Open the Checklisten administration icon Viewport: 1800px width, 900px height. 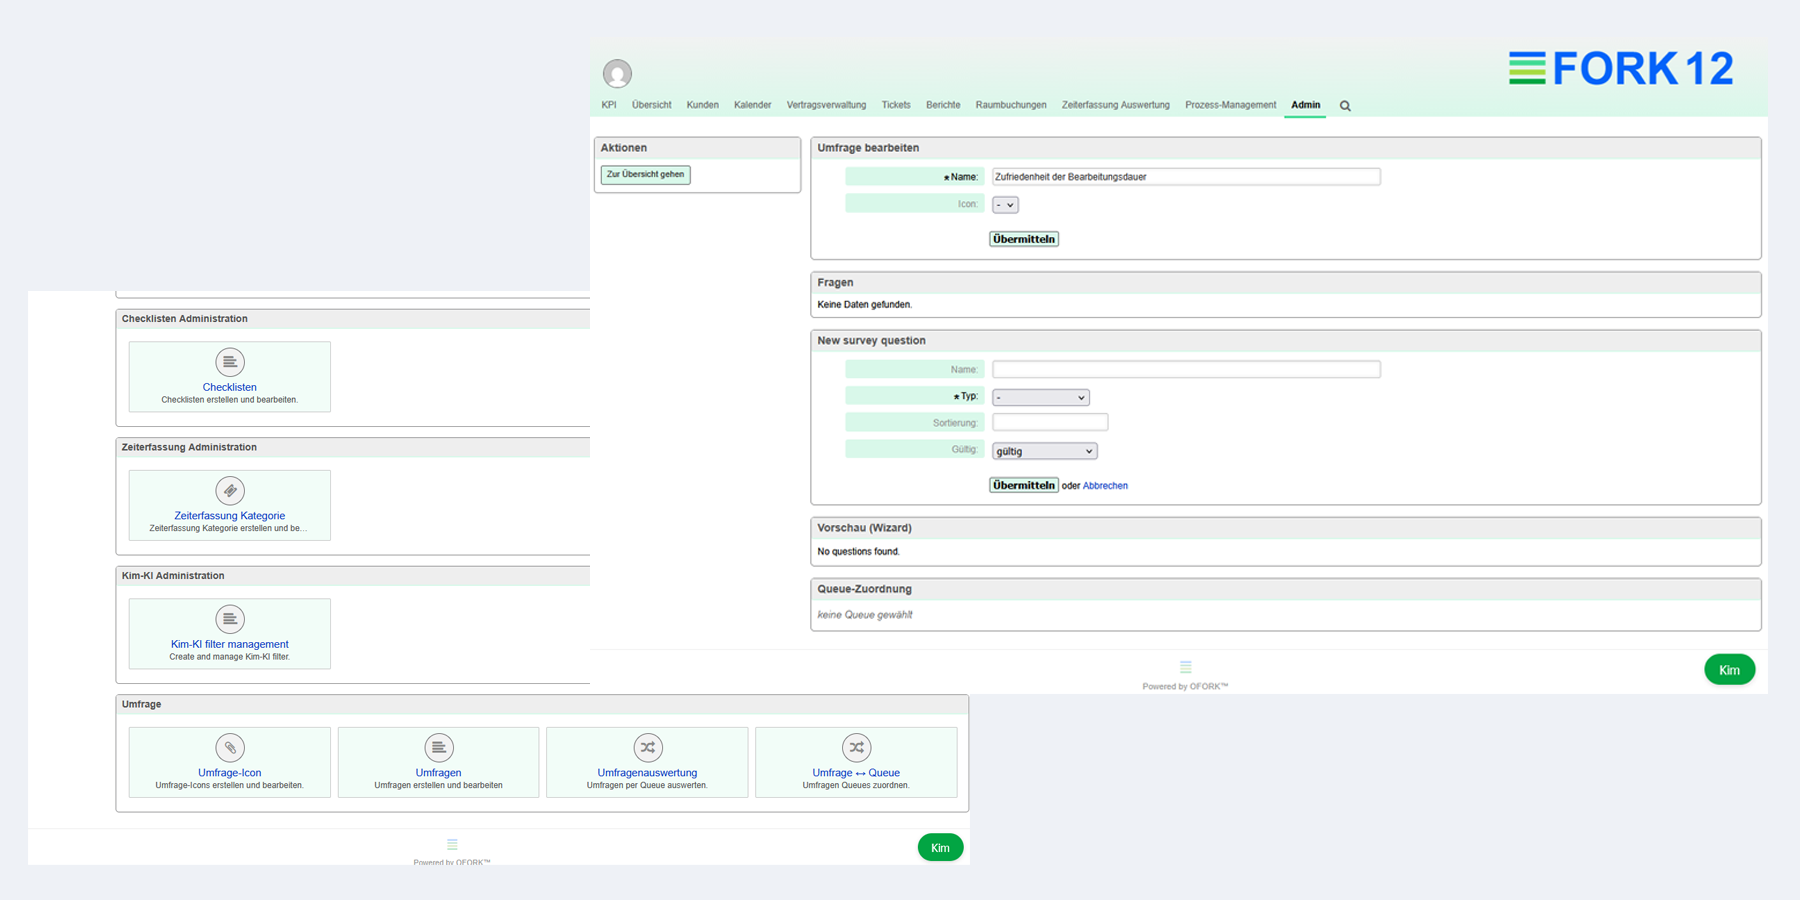pos(229,362)
